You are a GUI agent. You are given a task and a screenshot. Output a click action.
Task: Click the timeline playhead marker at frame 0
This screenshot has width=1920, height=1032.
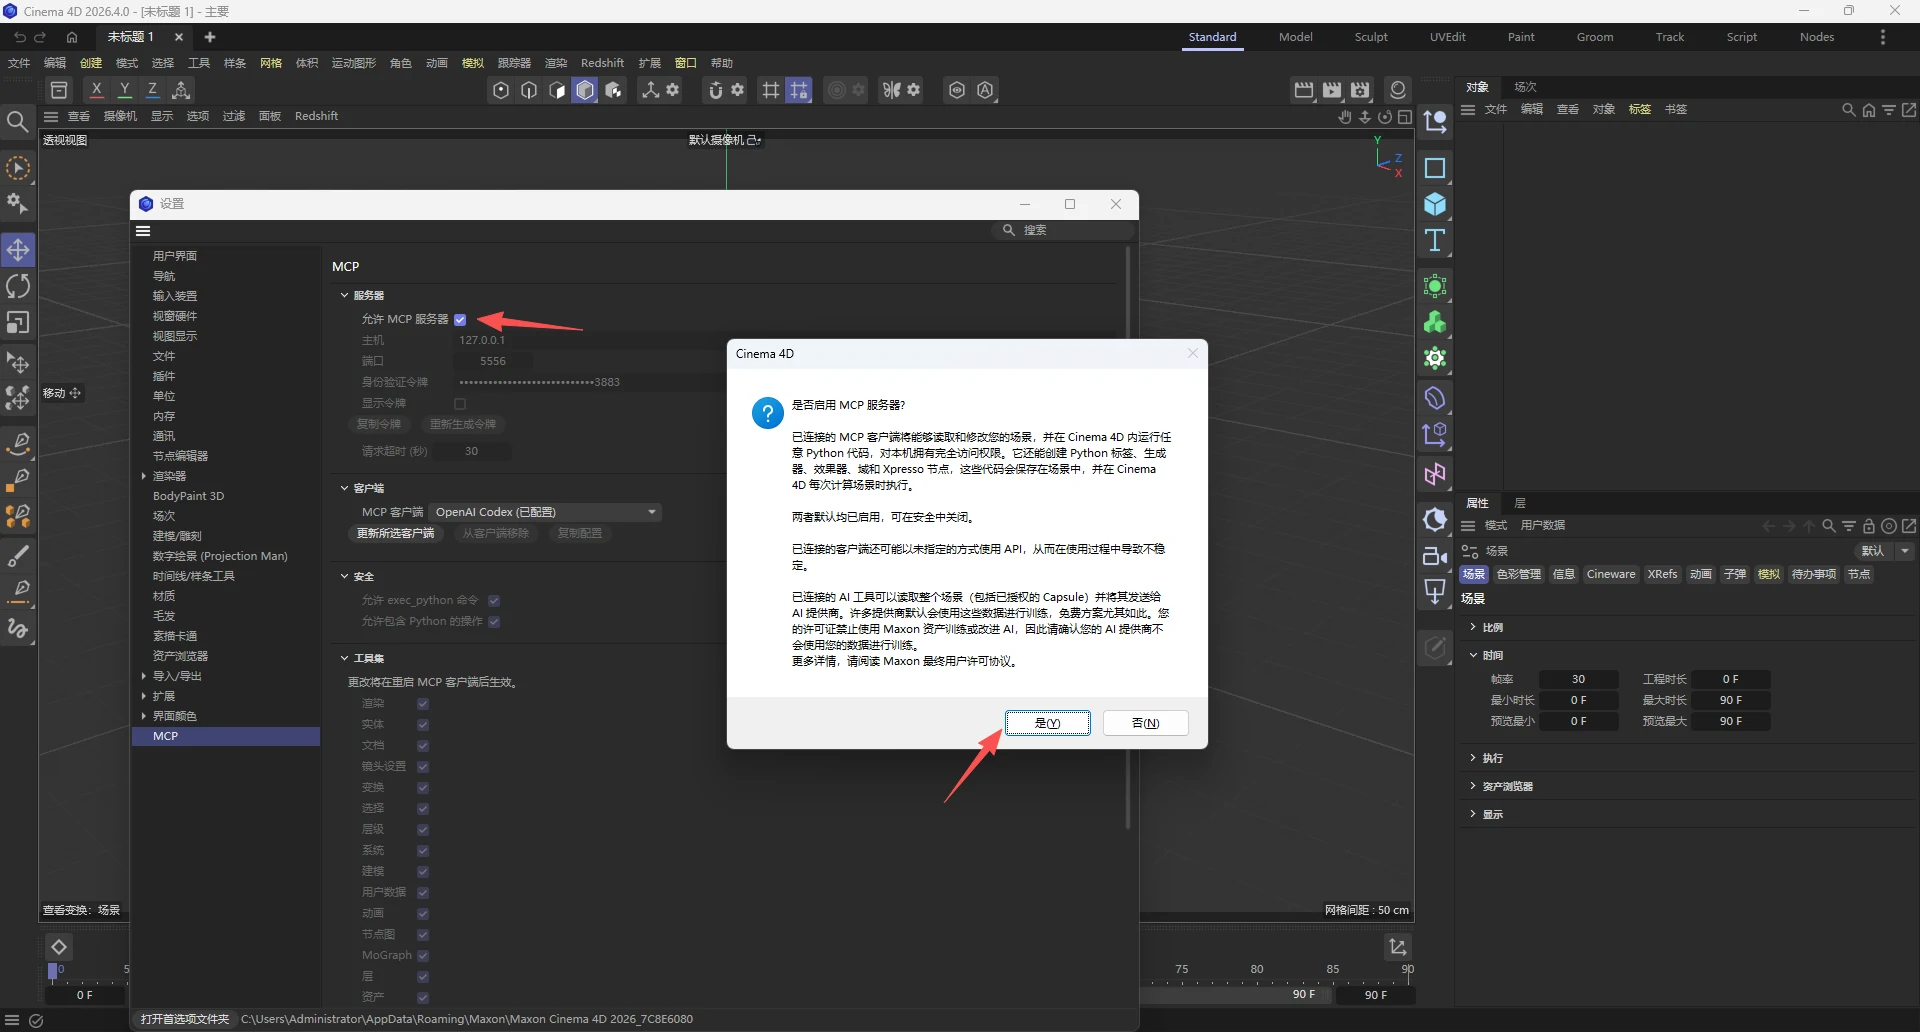pos(53,970)
